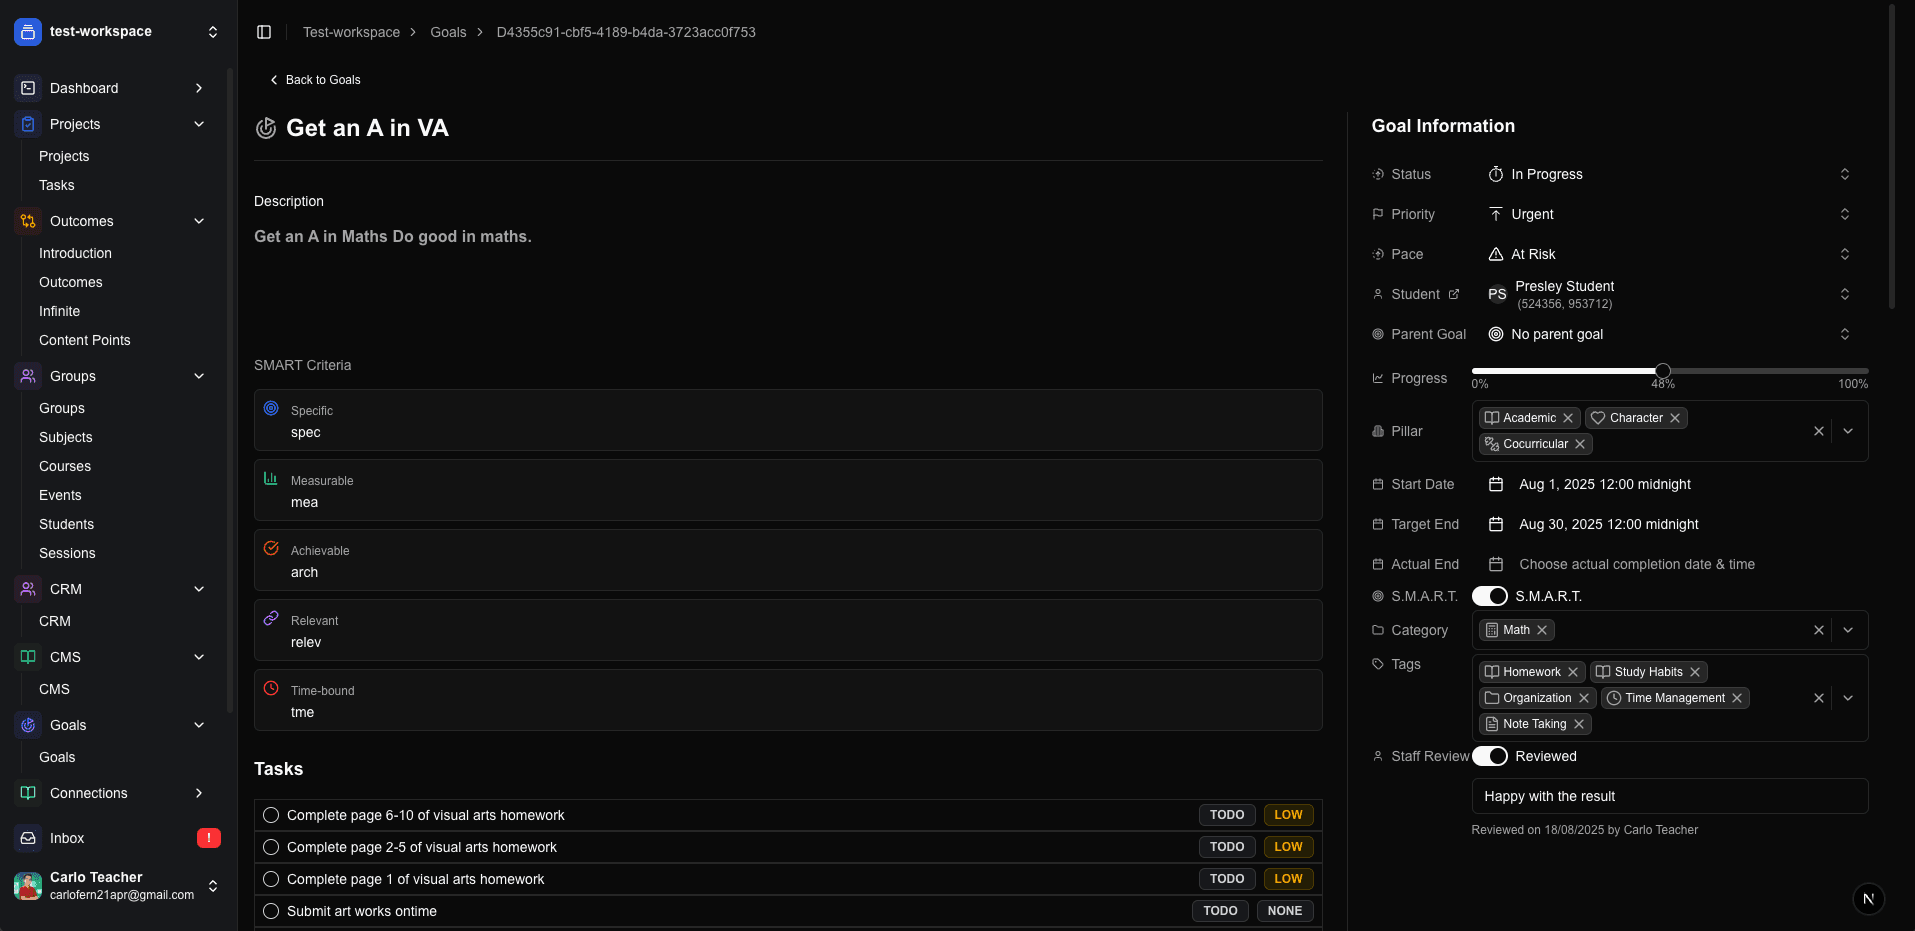Toggle the S.M.A.R.T. switch off
Image resolution: width=1915 pixels, height=931 pixels.
click(1489, 596)
